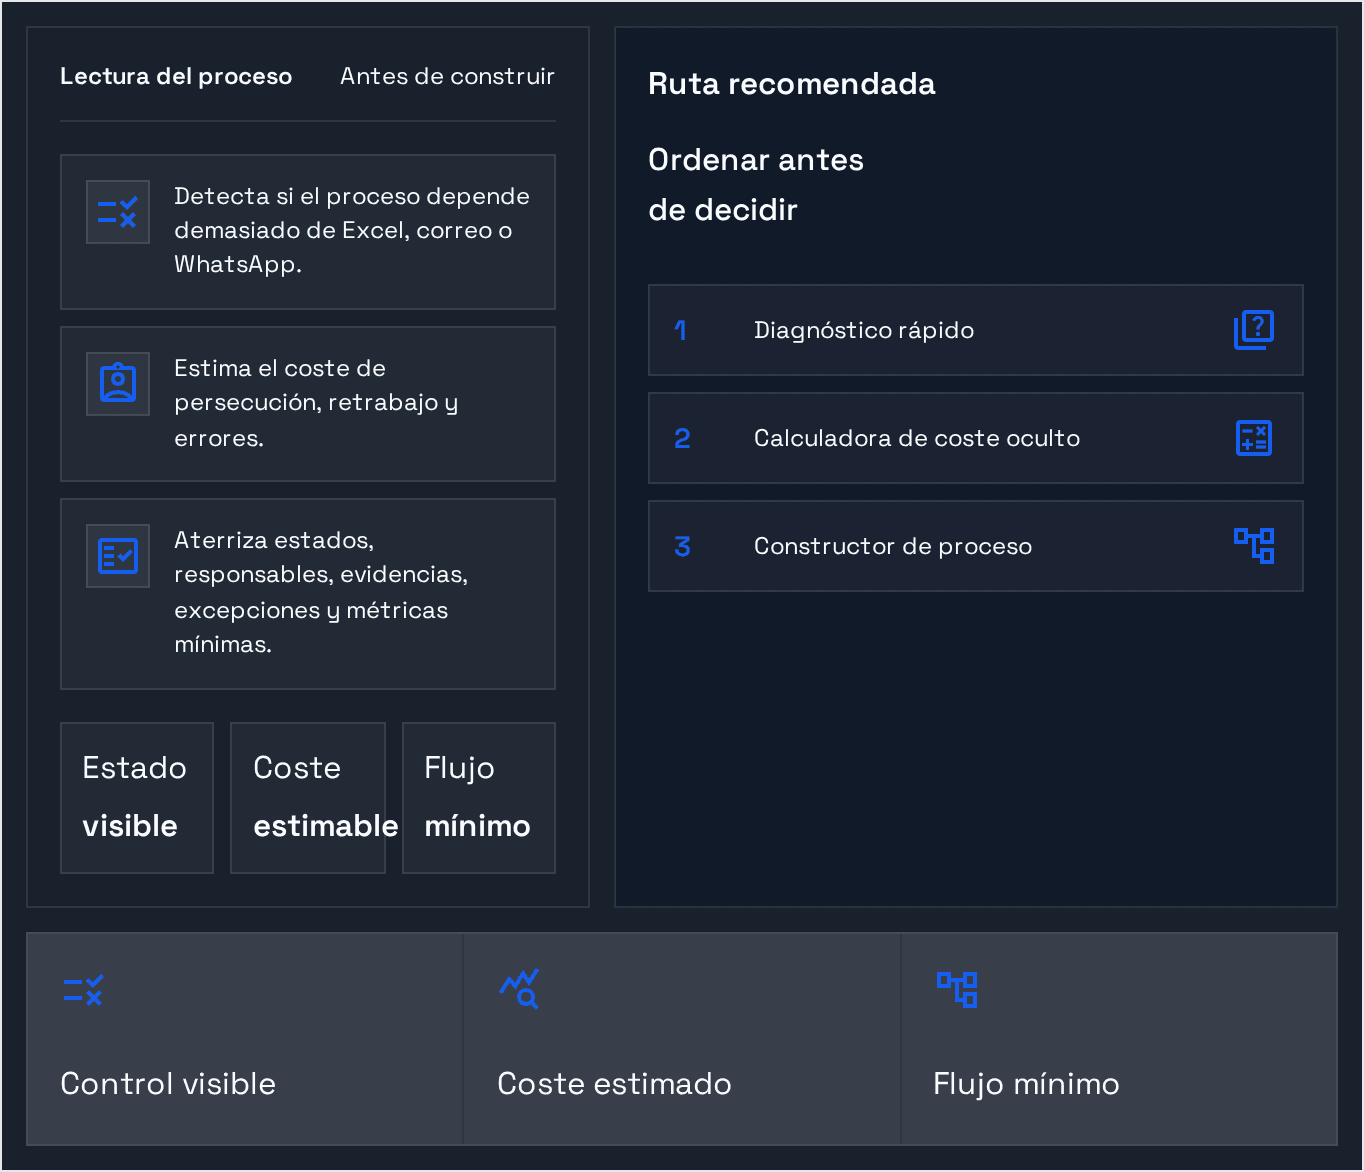The width and height of the screenshot is (1364, 1172).
Task: Click the chart search icon above Coste estimado
Action: pos(520,989)
